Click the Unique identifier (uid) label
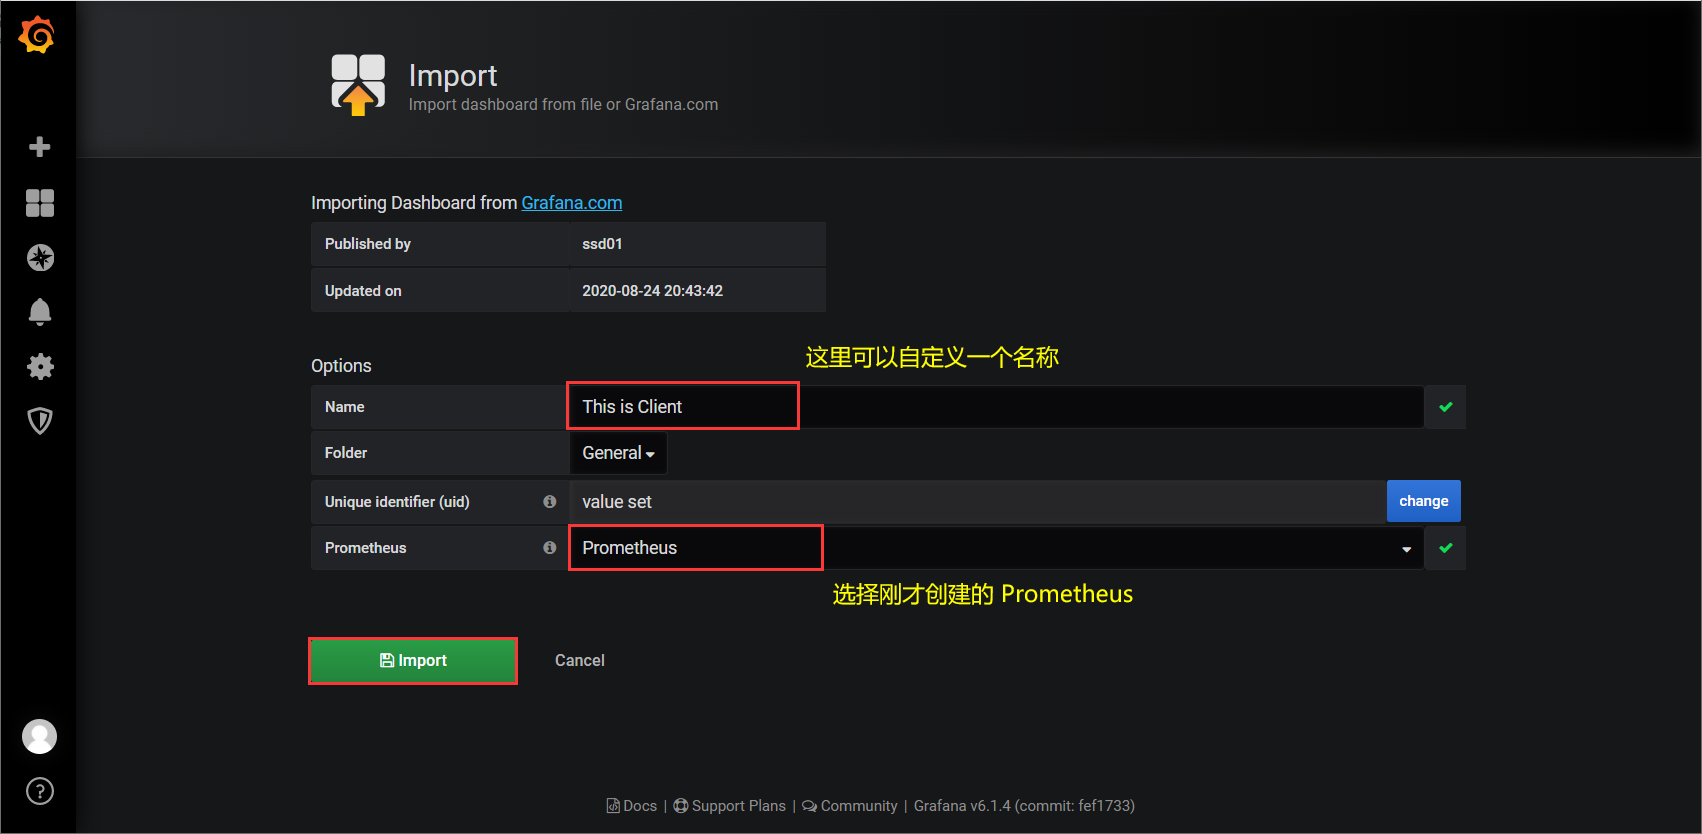This screenshot has height=834, width=1702. [397, 502]
